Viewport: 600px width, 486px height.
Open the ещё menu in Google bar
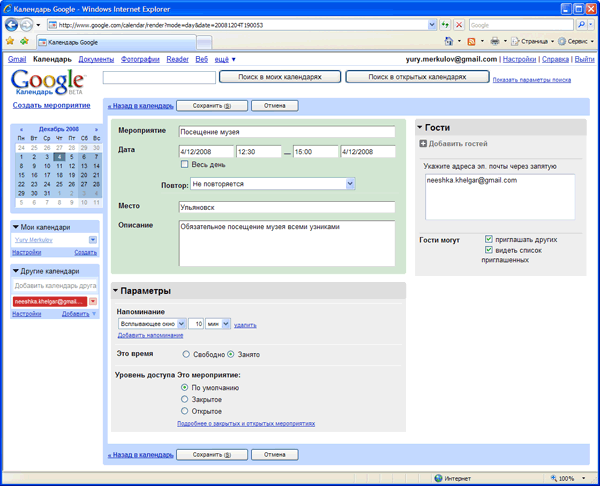click(x=225, y=59)
